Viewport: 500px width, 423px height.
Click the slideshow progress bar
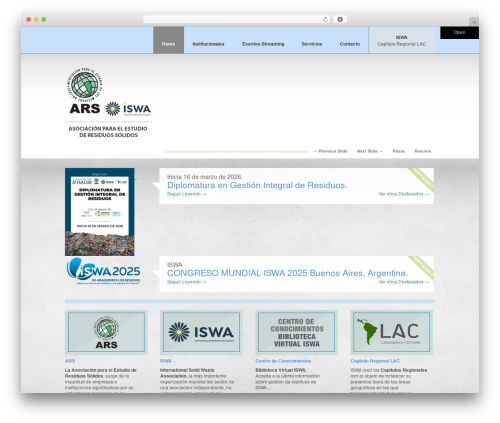236,152
